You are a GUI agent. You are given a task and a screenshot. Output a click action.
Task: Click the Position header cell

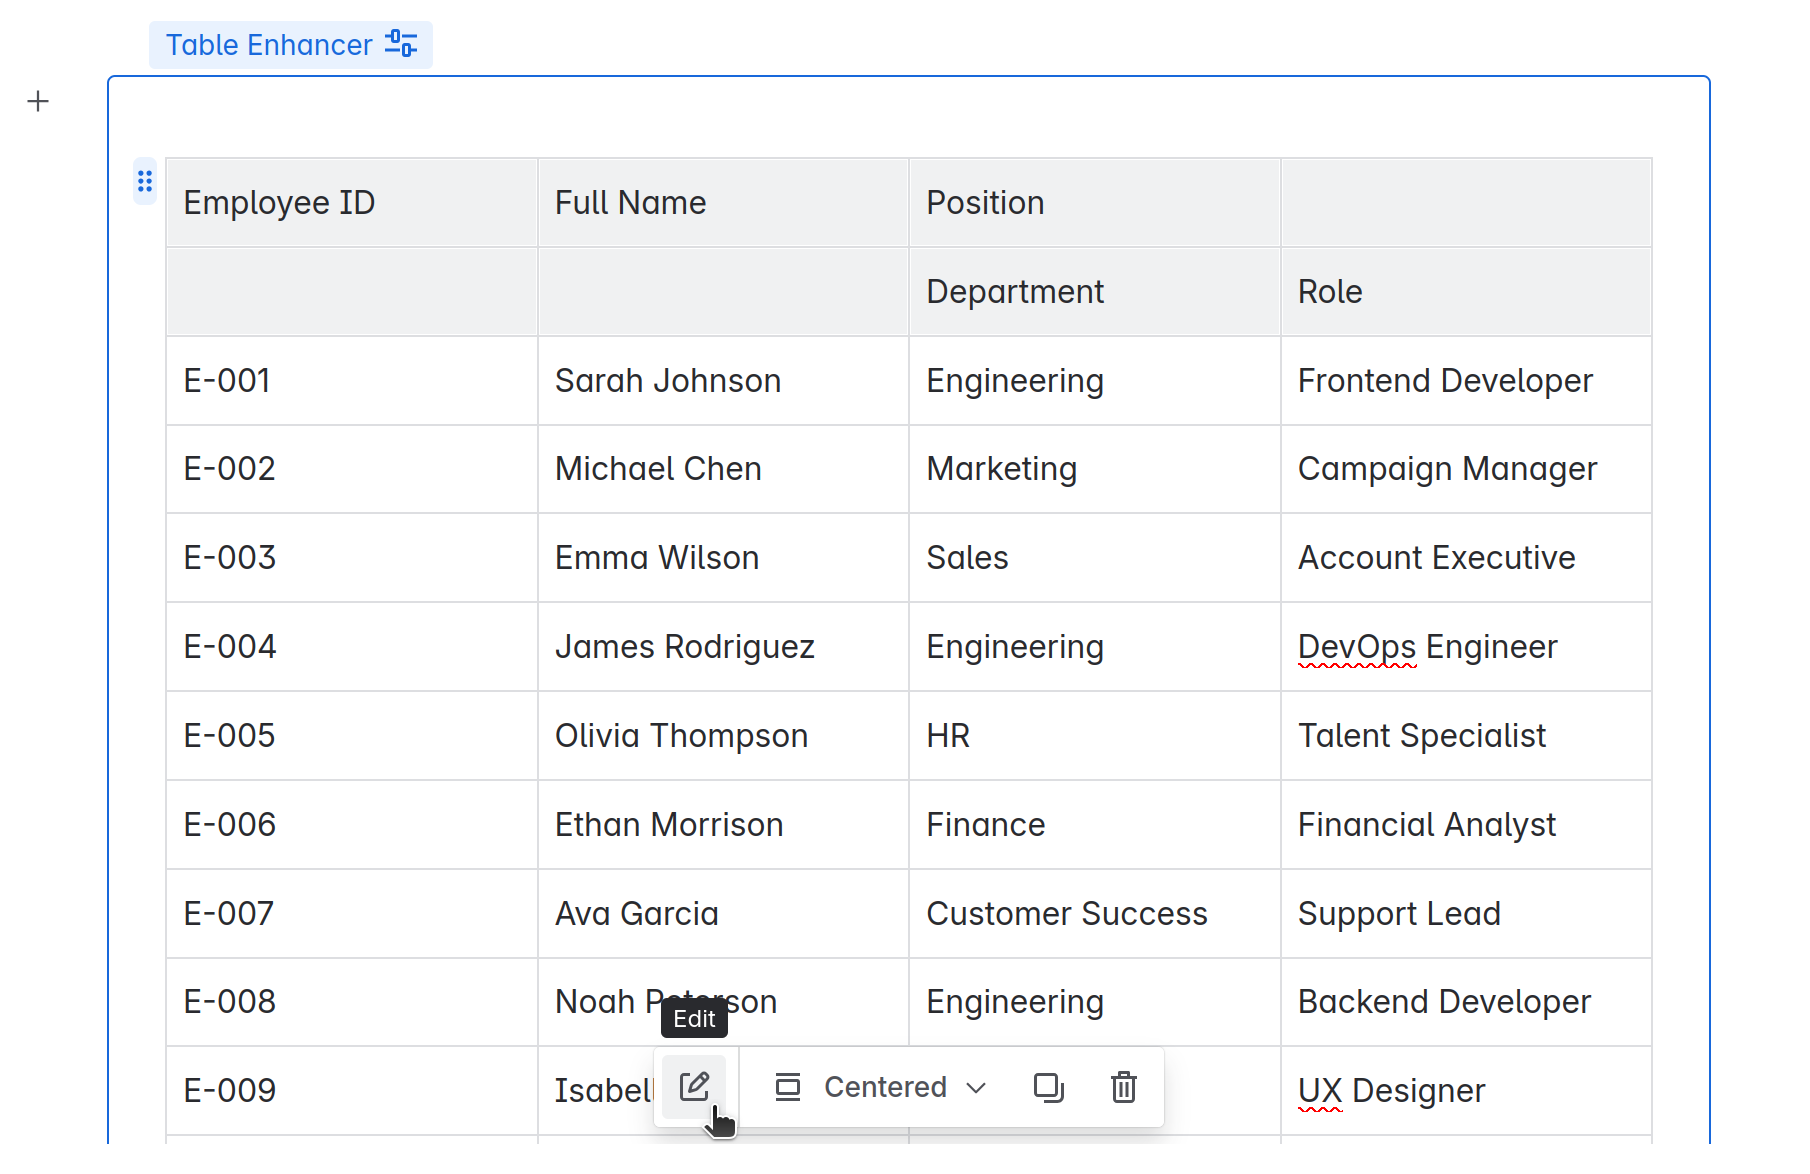(x=1093, y=203)
